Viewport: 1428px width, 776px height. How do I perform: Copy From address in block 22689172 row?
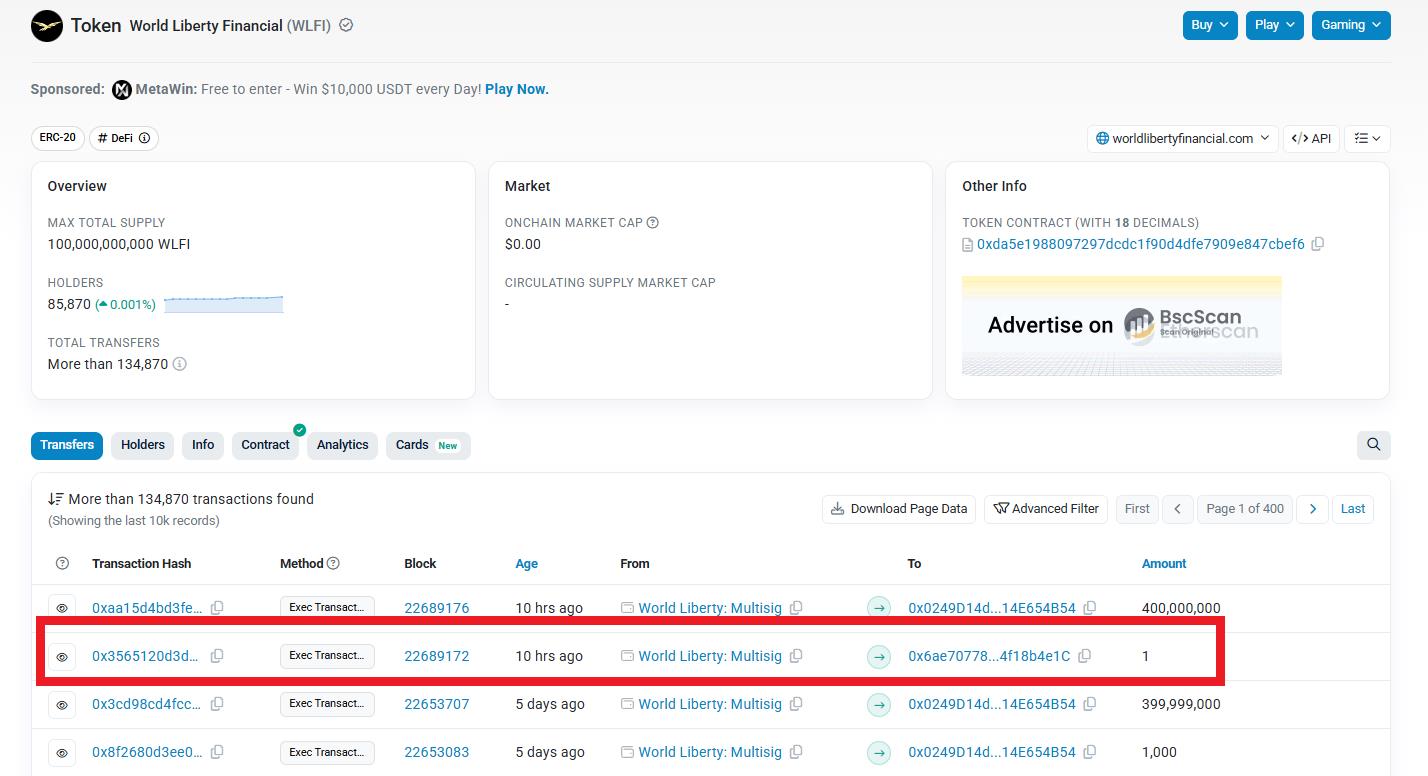pyautogui.click(x=796, y=656)
